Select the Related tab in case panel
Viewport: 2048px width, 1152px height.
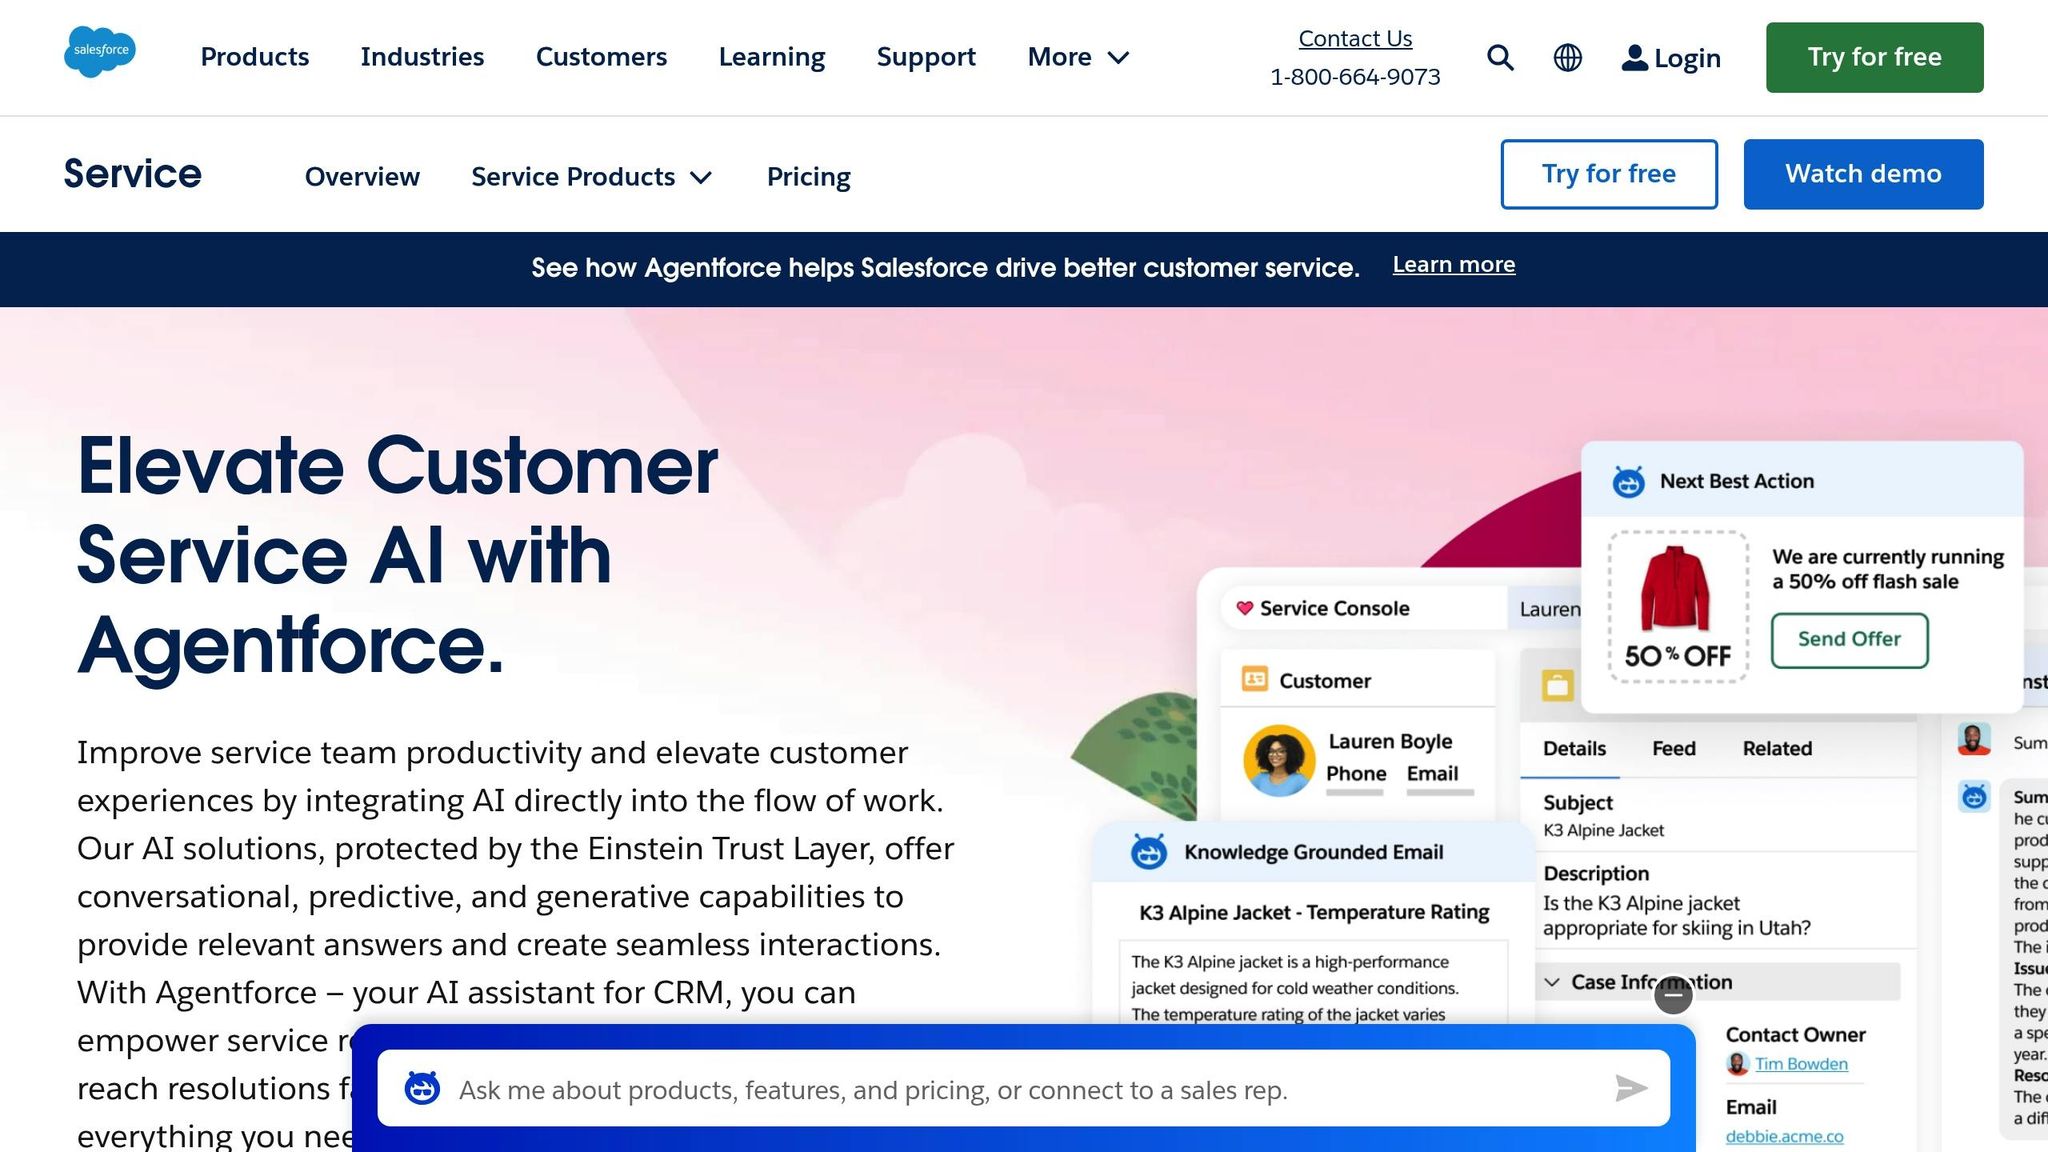(1777, 748)
